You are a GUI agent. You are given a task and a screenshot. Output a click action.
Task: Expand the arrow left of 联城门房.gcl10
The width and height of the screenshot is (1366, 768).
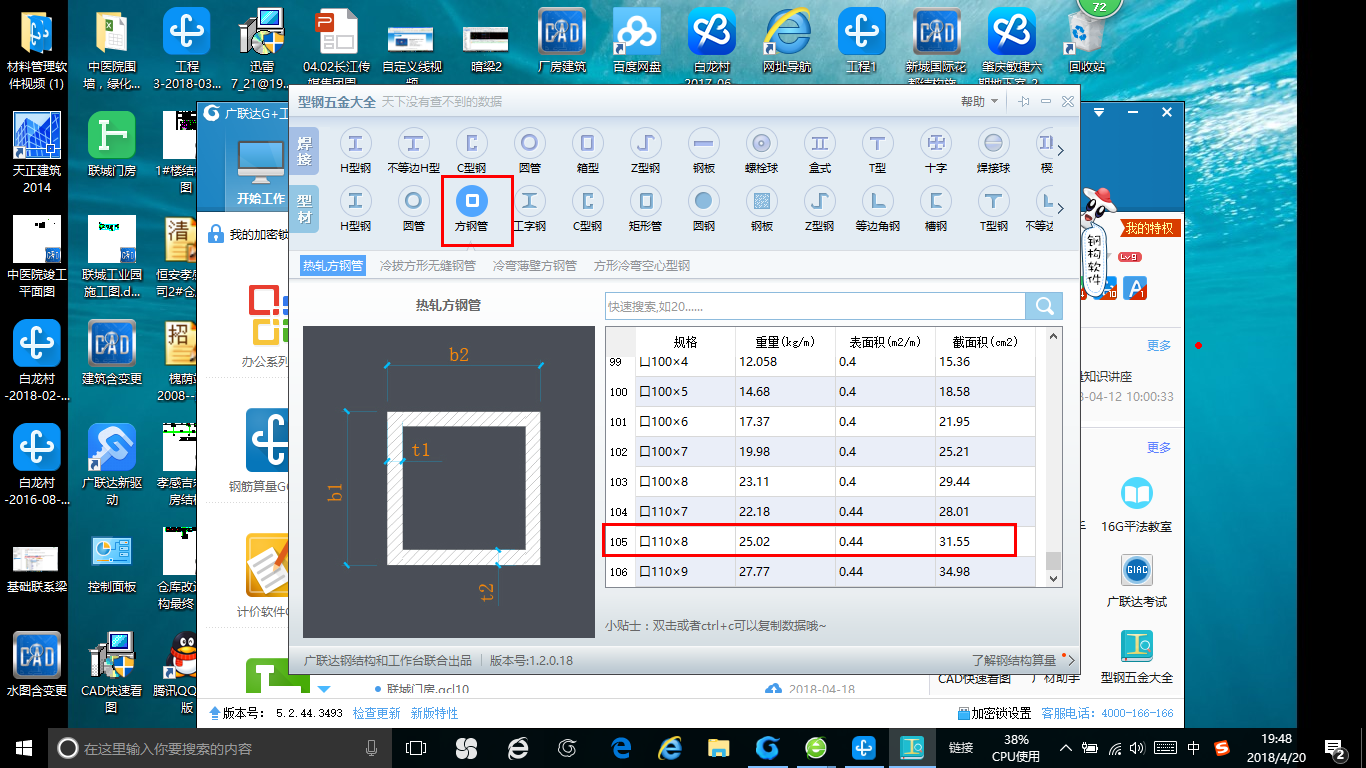click(324, 688)
